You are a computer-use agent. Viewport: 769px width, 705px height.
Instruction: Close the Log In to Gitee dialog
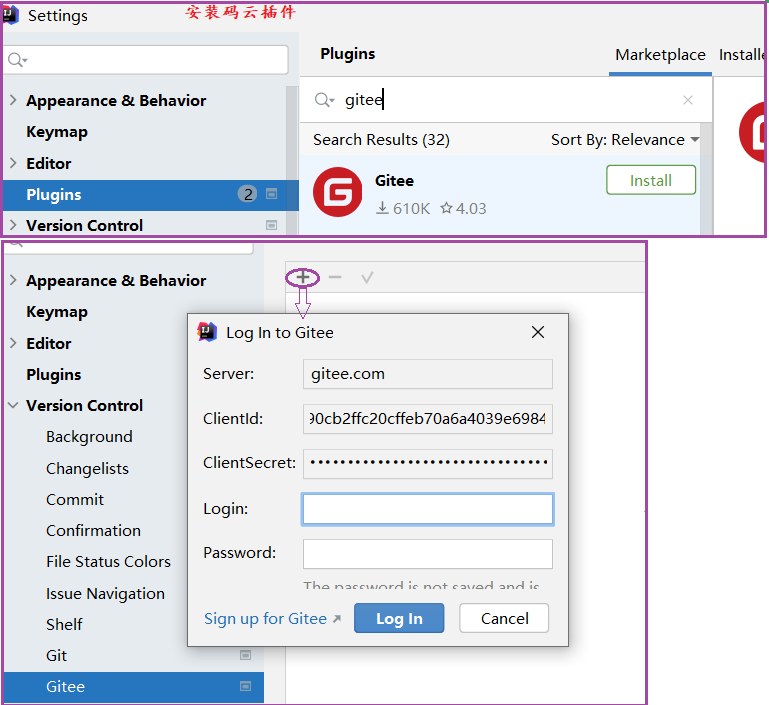538,332
